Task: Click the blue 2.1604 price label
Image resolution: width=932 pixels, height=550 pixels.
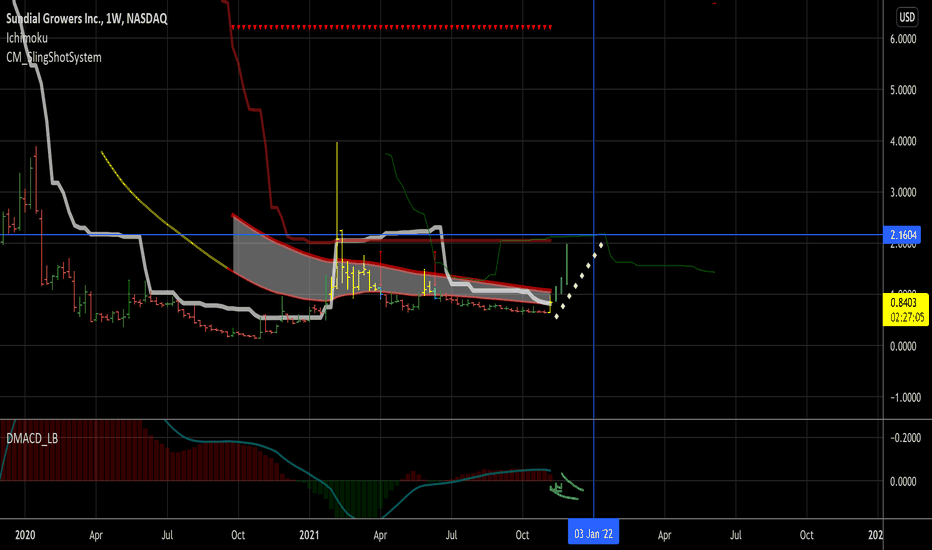Action: click(902, 235)
